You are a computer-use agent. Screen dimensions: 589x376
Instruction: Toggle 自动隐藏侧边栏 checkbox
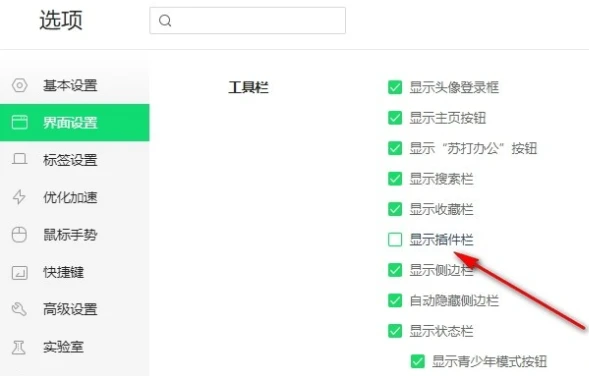[x=395, y=300]
